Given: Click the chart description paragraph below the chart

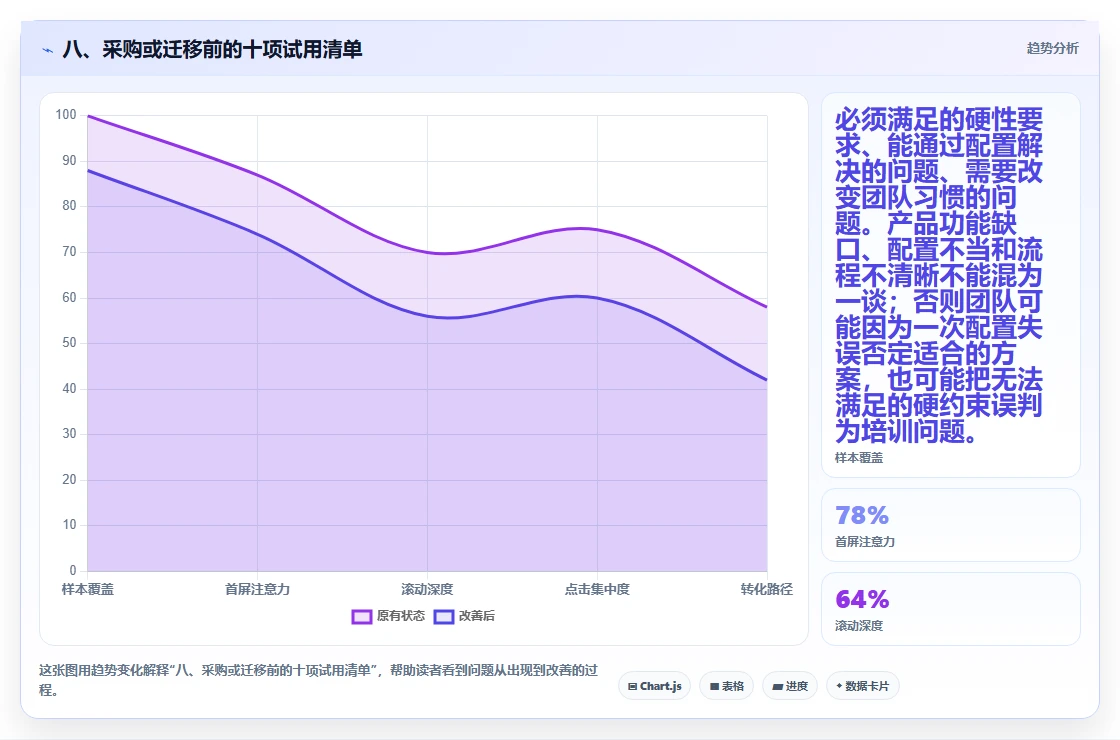Looking at the screenshot, I should pyautogui.click(x=319, y=680).
